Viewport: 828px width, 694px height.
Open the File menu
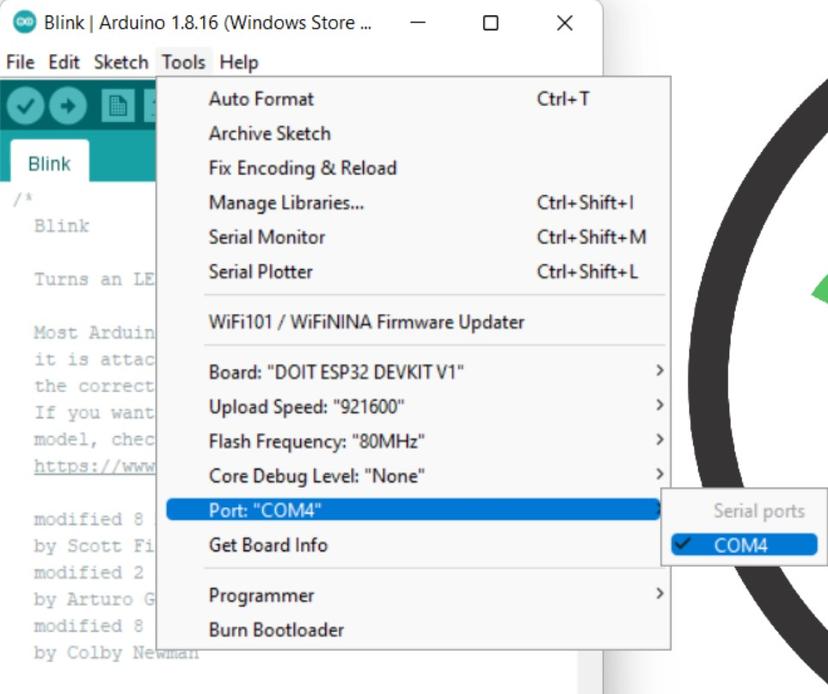[20, 62]
